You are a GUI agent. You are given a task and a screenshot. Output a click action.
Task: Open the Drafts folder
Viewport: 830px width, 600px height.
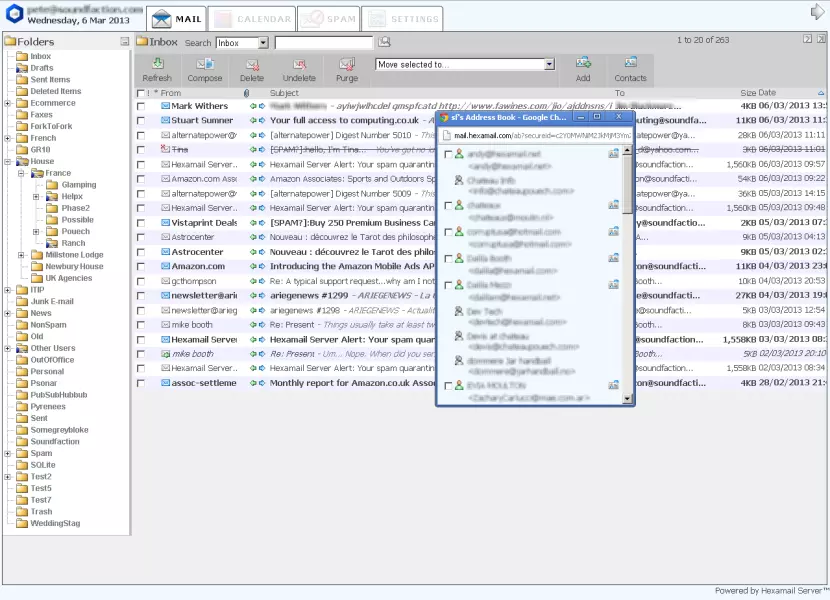[x=42, y=68]
